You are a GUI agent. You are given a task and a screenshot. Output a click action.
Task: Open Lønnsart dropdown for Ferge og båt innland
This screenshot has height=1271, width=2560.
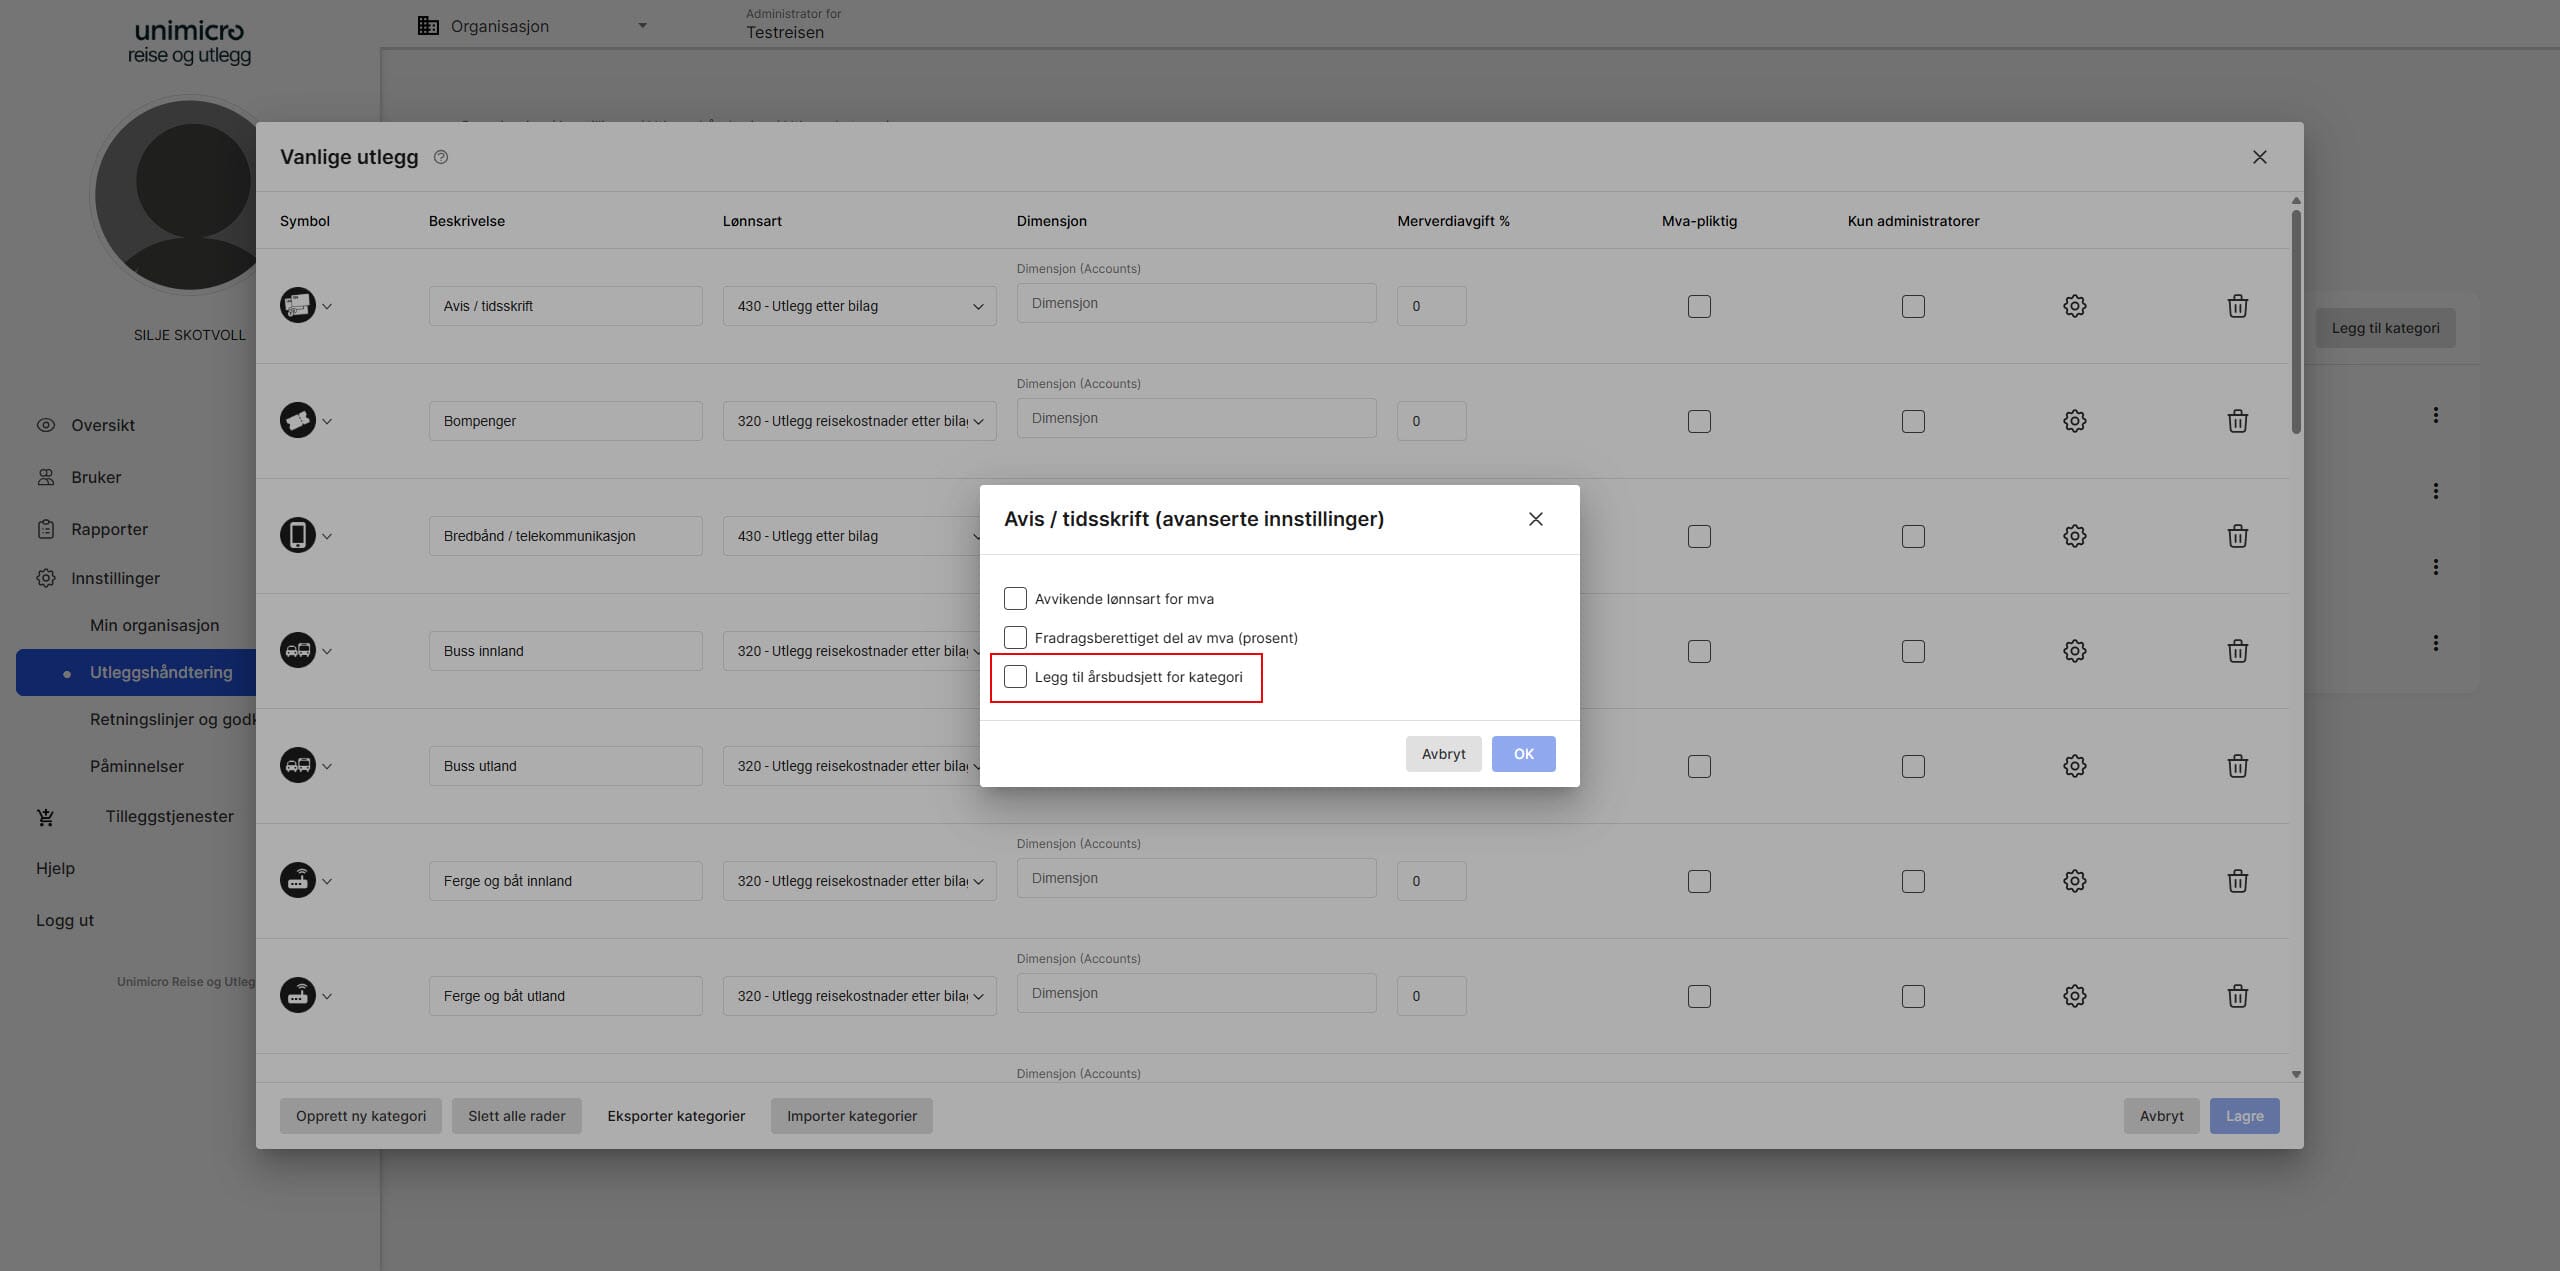pyautogui.click(x=859, y=881)
